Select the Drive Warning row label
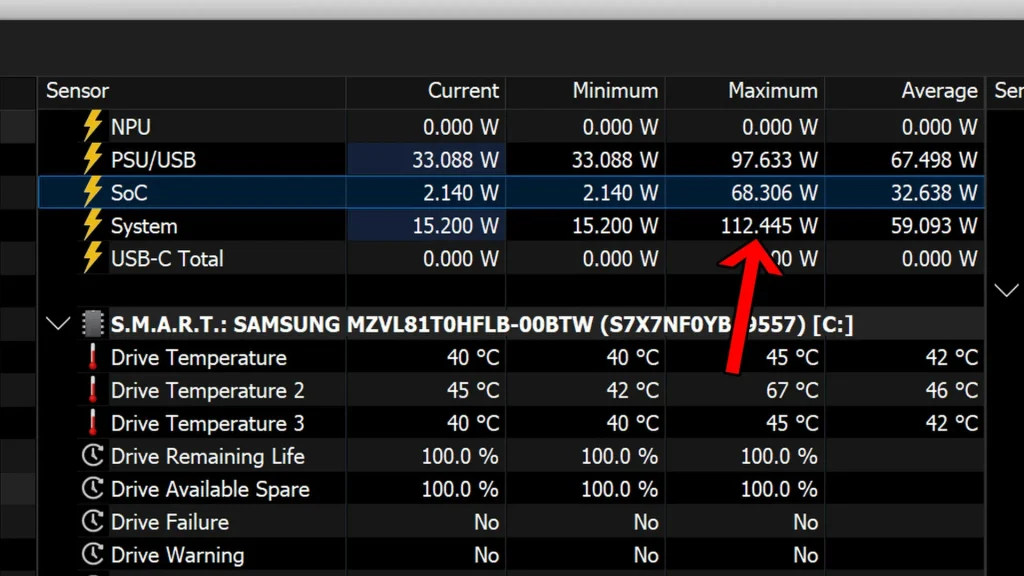This screenshot has width=1024, height=576. click(178, 555)
